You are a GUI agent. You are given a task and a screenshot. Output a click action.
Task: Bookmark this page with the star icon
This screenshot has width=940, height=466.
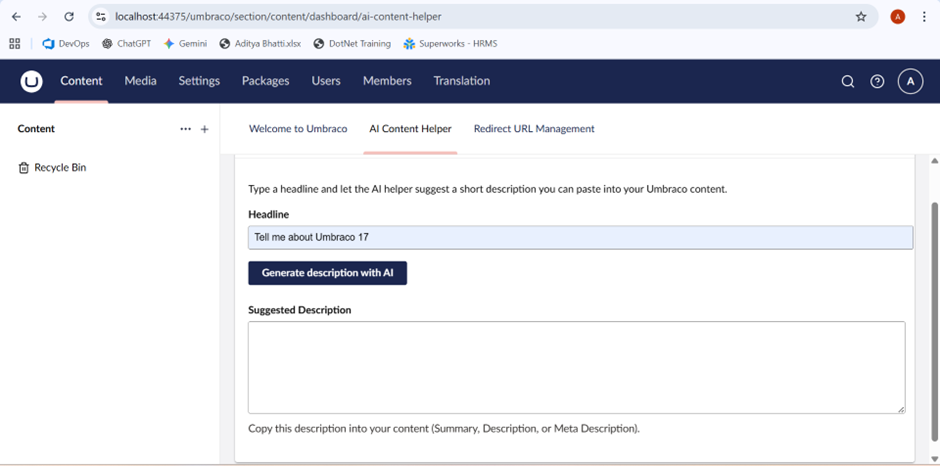tap(860, 17)
